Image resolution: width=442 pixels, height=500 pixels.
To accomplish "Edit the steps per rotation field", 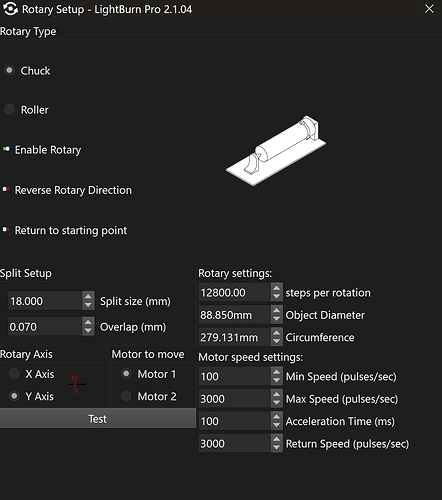I will [235, 292].
